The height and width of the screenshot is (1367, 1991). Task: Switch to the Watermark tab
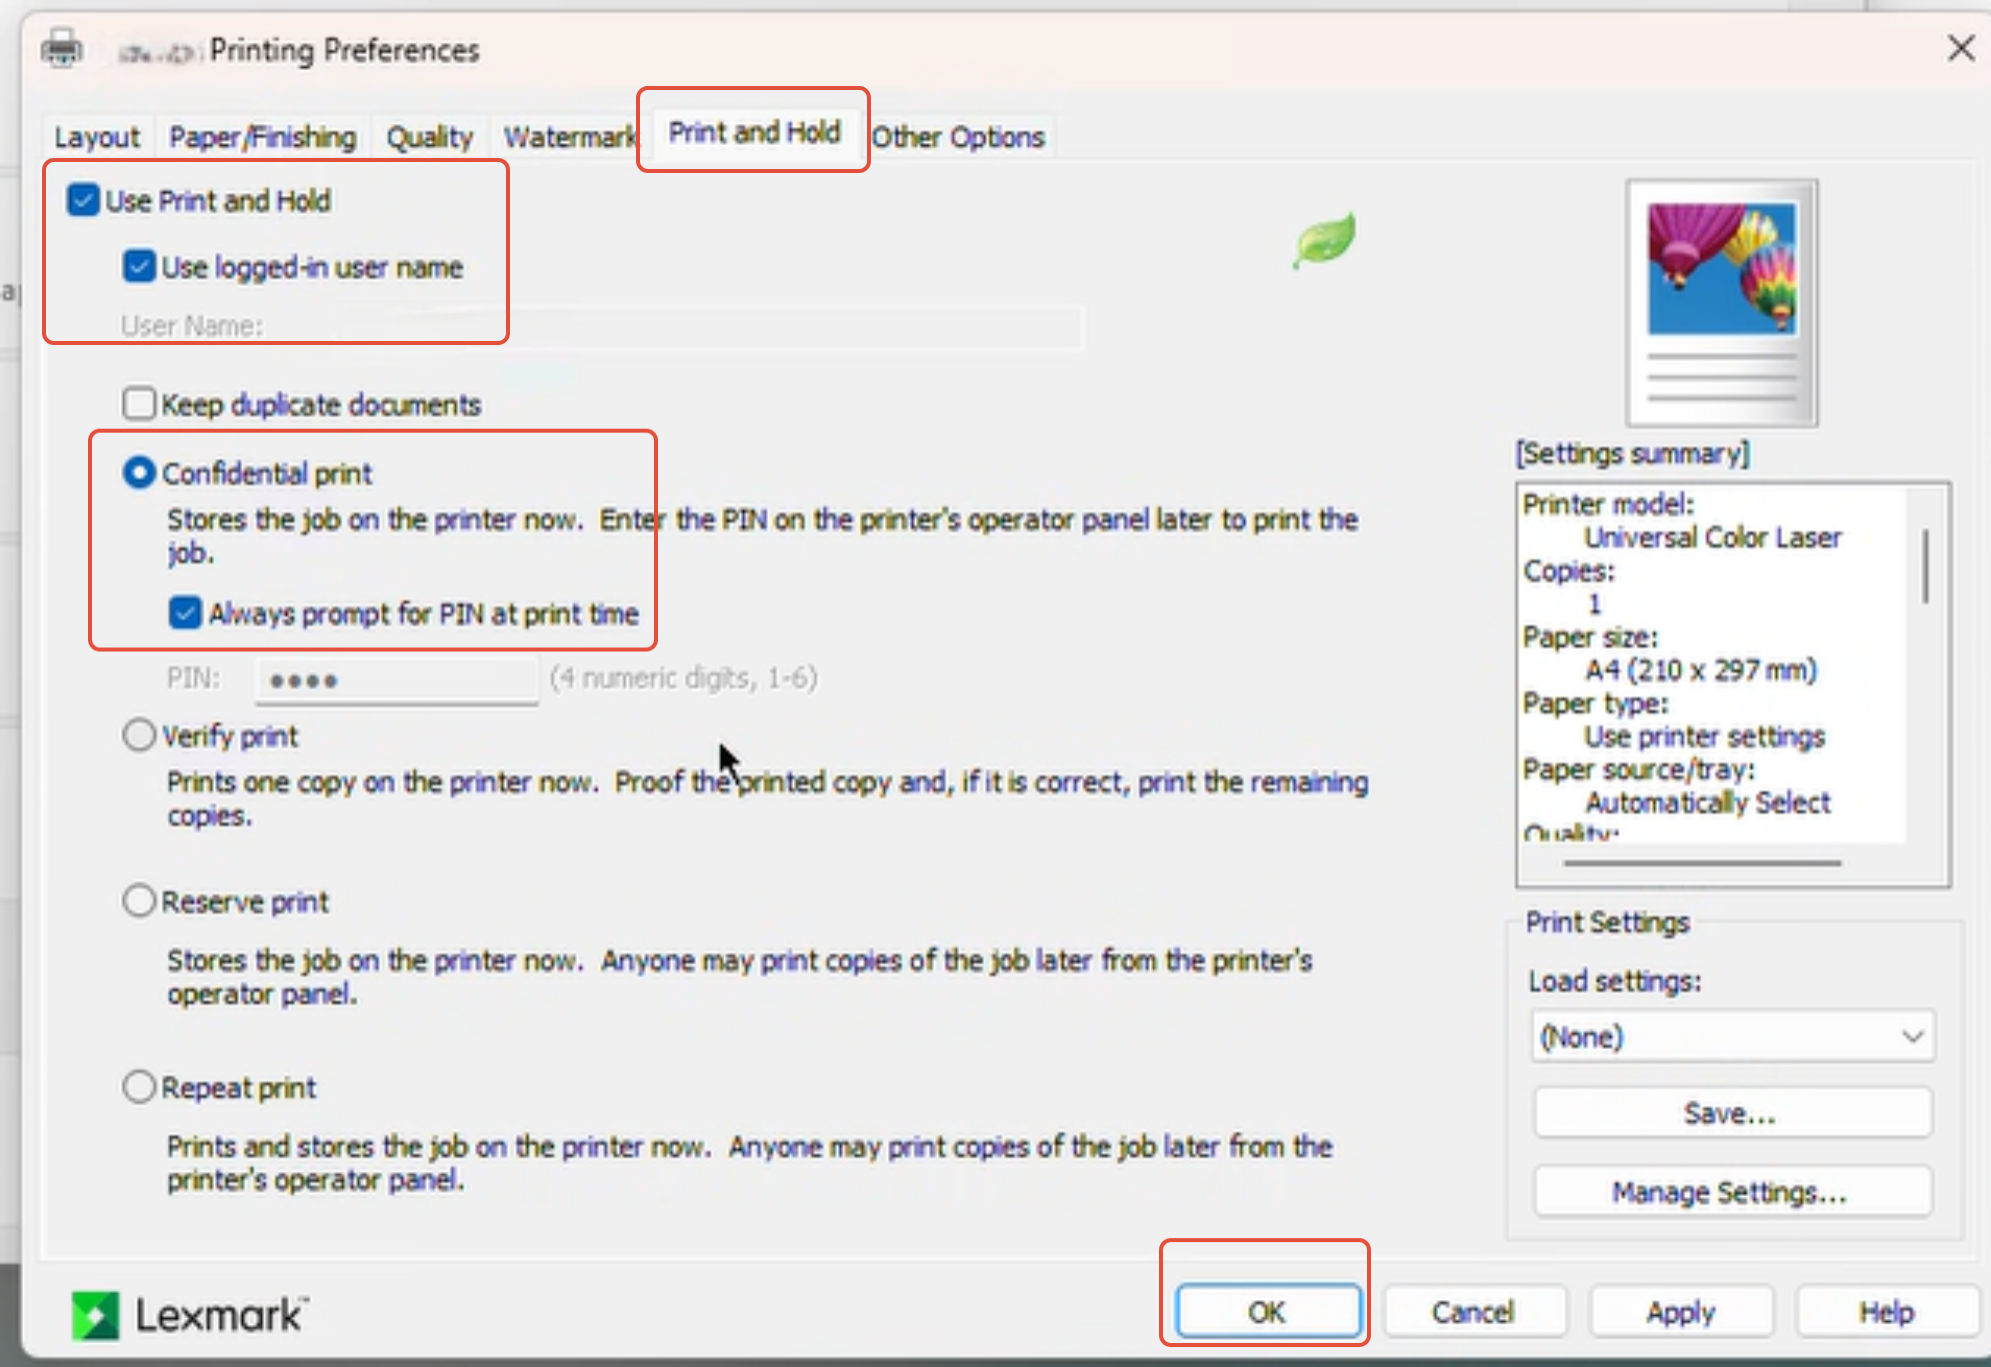tap(568, 137)
